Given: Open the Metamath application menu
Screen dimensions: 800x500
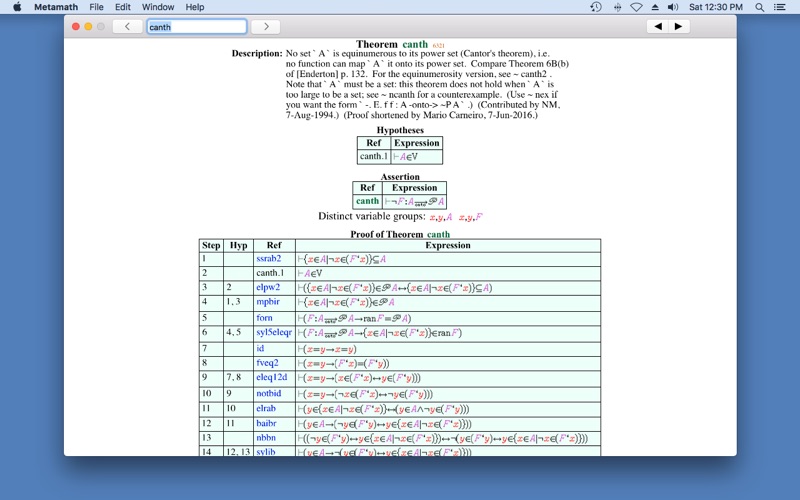Looking at the screenshot, I should (56, 7).
